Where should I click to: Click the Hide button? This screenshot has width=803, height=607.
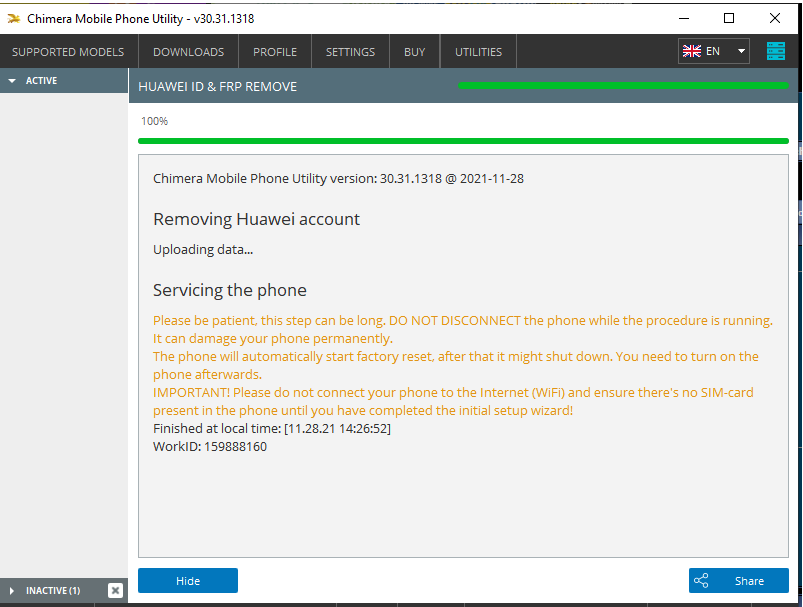pyautogui.click(x=188, y=580)
